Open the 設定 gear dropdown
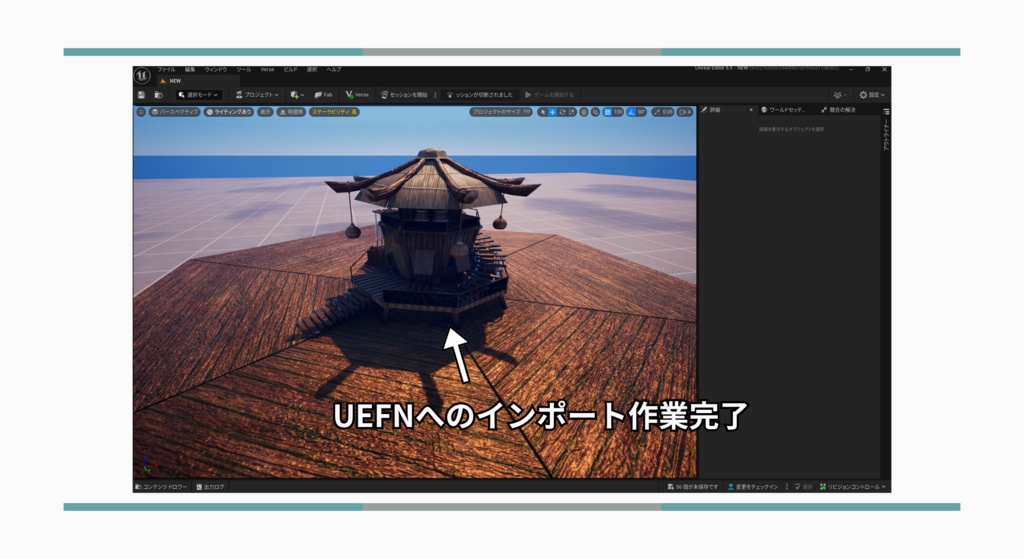Viewport: 1024px width, 559px height. tap(872, 95)
